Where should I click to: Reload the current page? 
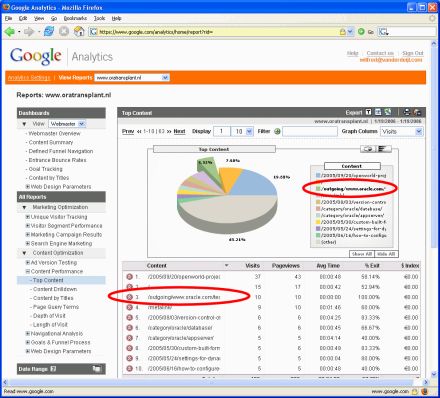(49, 32)
